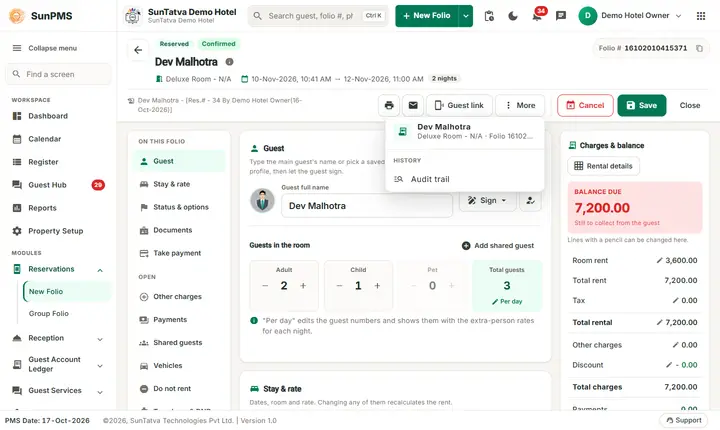
Task: Increase Adult count with plus
Action: click(303, 286)
